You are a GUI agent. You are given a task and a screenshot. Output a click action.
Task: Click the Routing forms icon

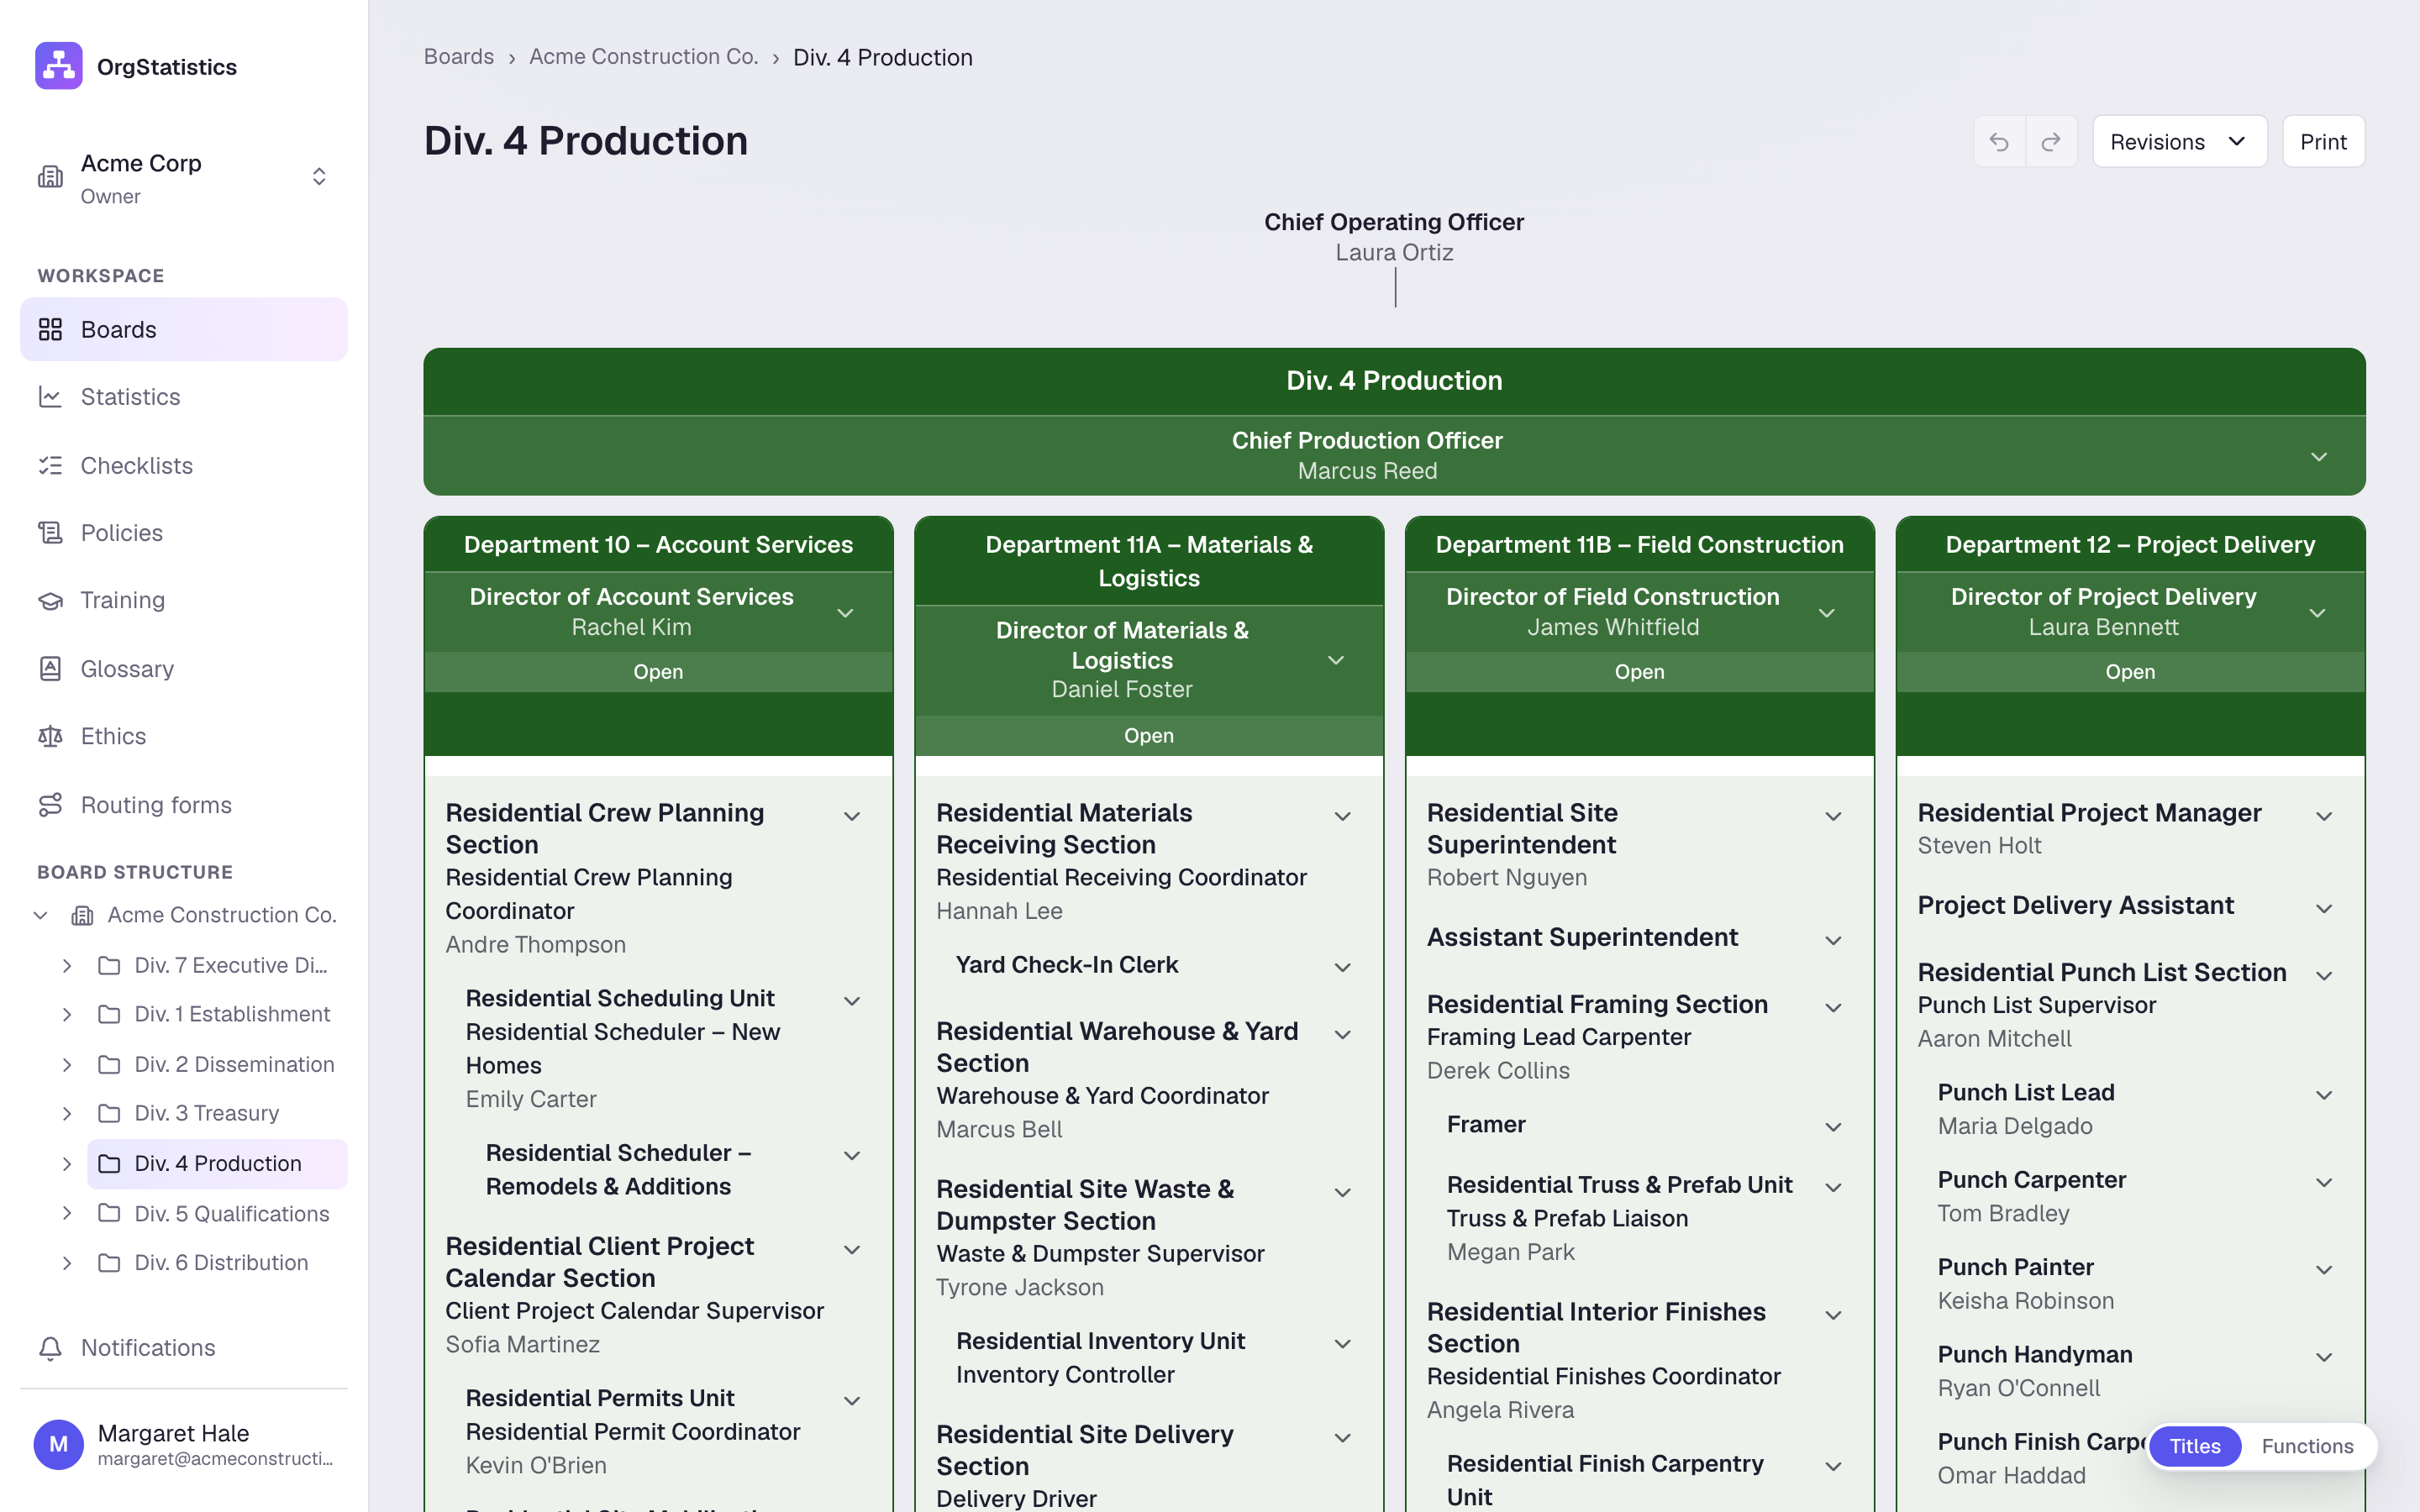50,804
